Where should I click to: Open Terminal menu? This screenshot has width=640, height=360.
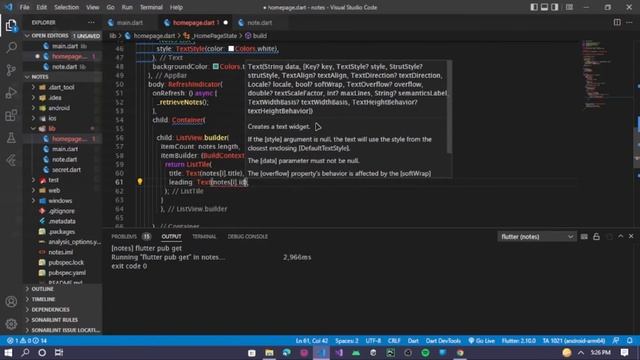pos(151,7)
